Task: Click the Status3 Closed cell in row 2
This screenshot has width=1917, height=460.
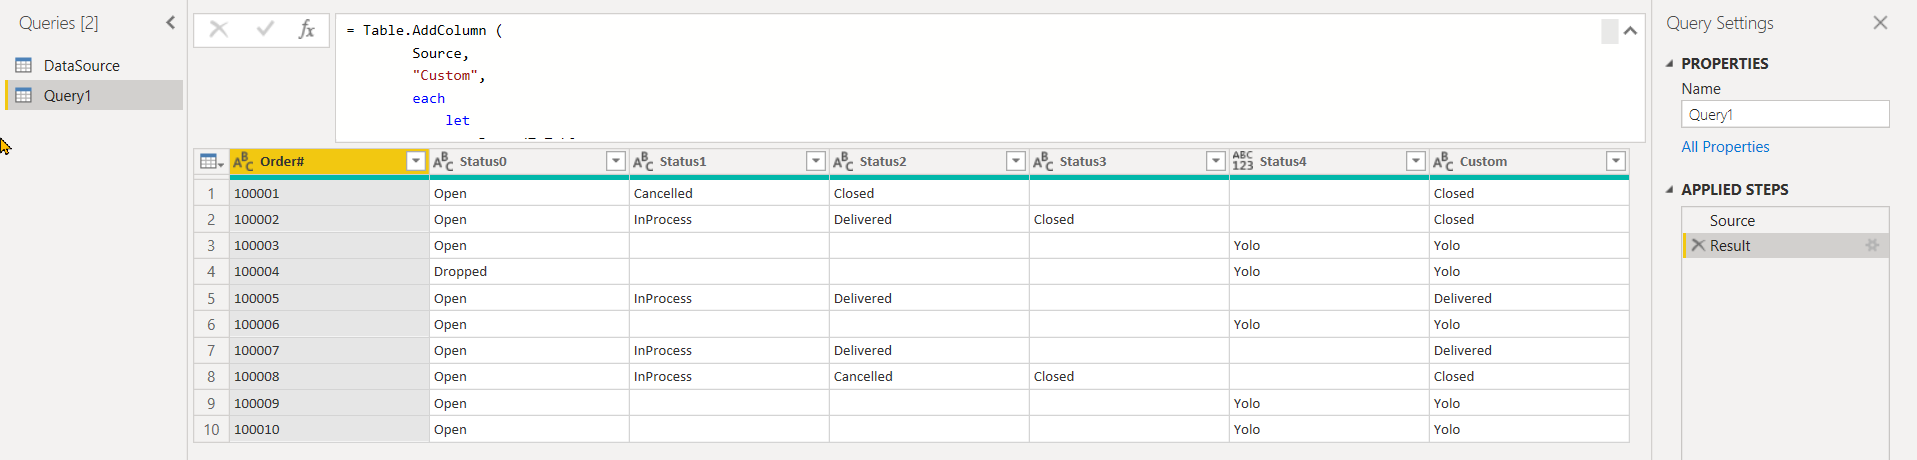Action: [1129, 220]
